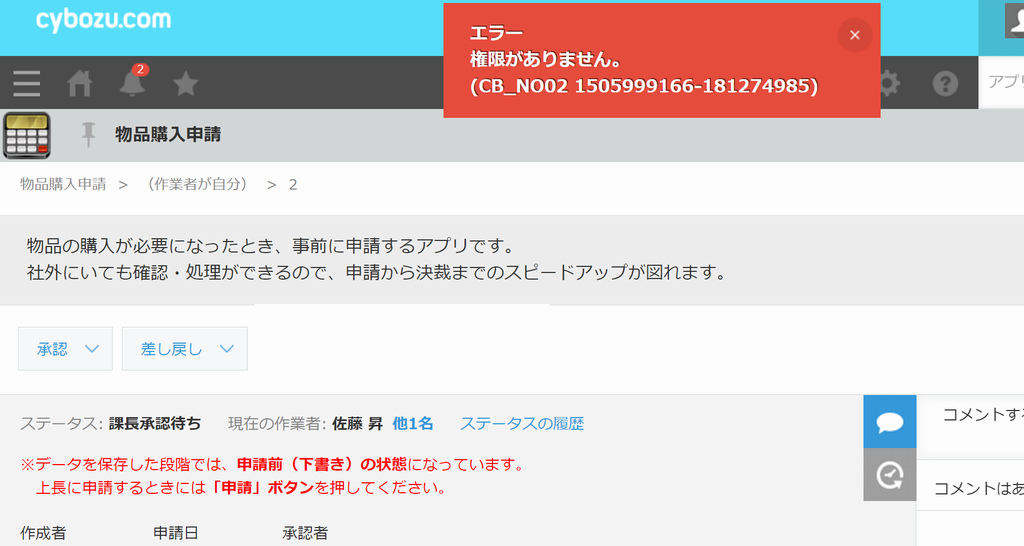Screen dimensions: 1024x546
Task: Click the calculator app icon
Action: tap(27, 135)
